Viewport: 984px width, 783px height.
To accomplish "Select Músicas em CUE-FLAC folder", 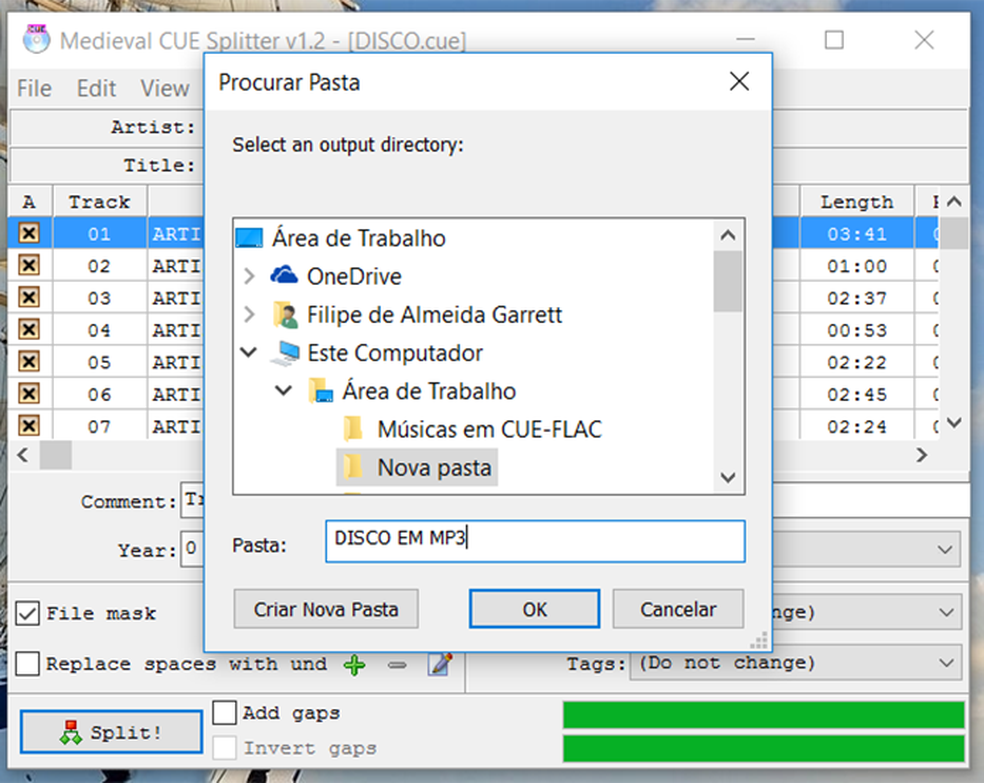I will [x=489, y=429].
